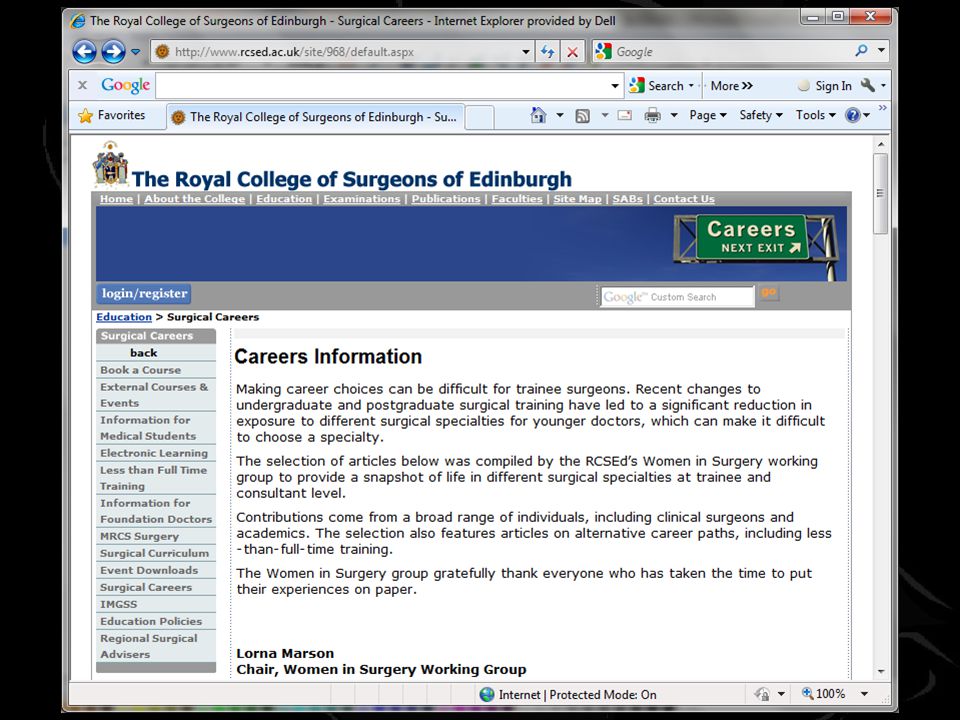
Task: Open Contact Us navigation link
Action: tap(684, 199)
